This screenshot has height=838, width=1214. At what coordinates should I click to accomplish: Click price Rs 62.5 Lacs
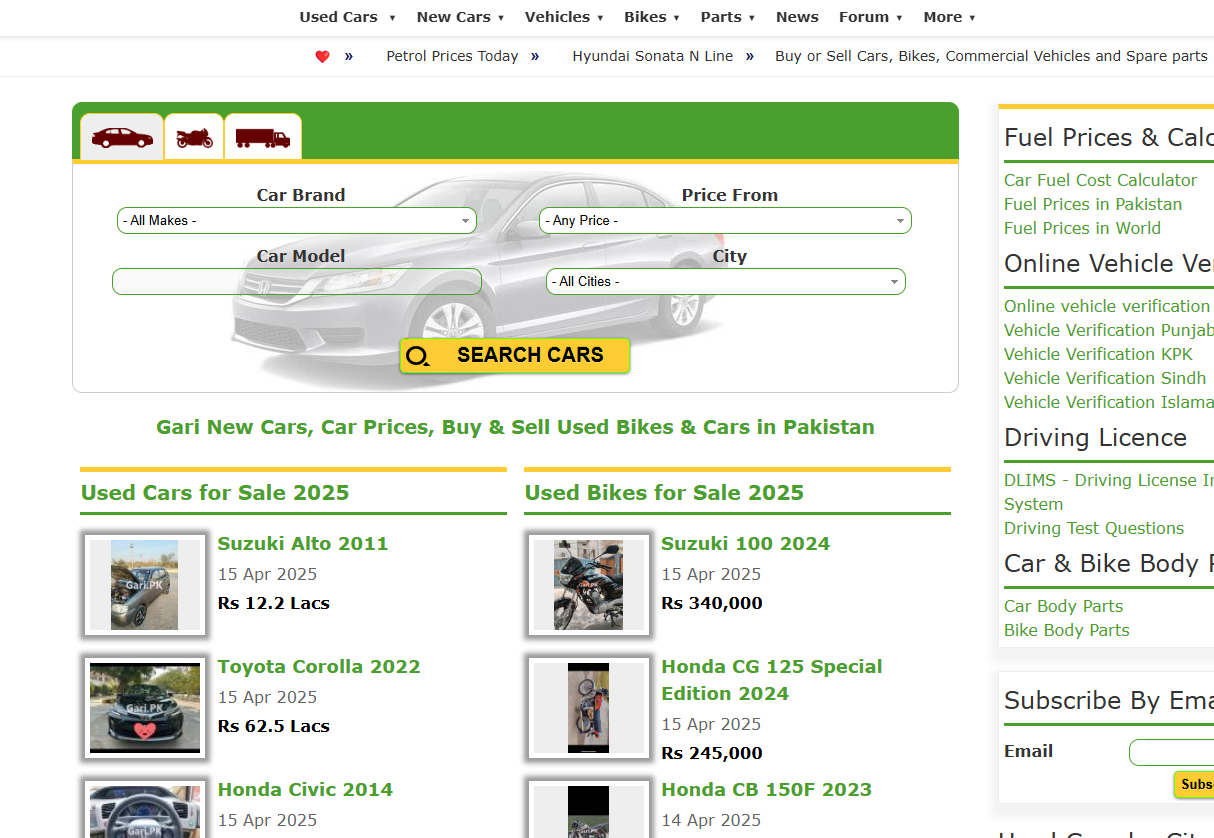(273, 726)
